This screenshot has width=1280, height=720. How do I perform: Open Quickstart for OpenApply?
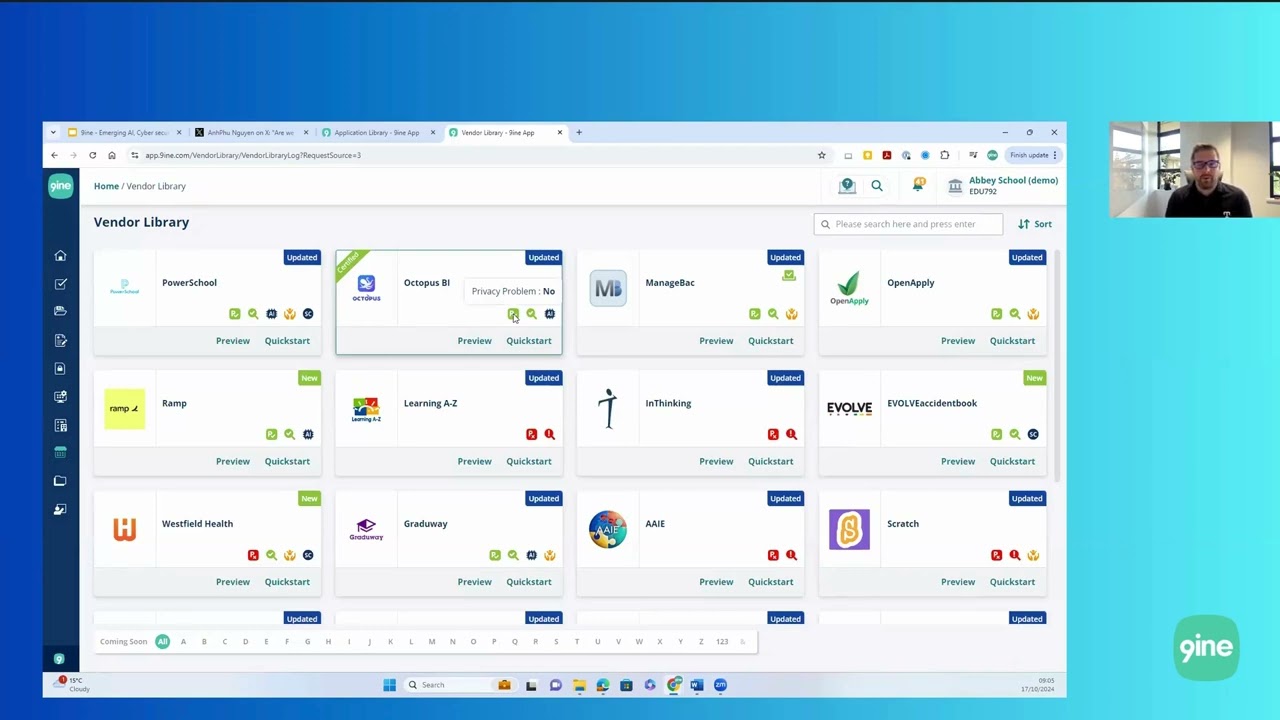pos(1012,341)
